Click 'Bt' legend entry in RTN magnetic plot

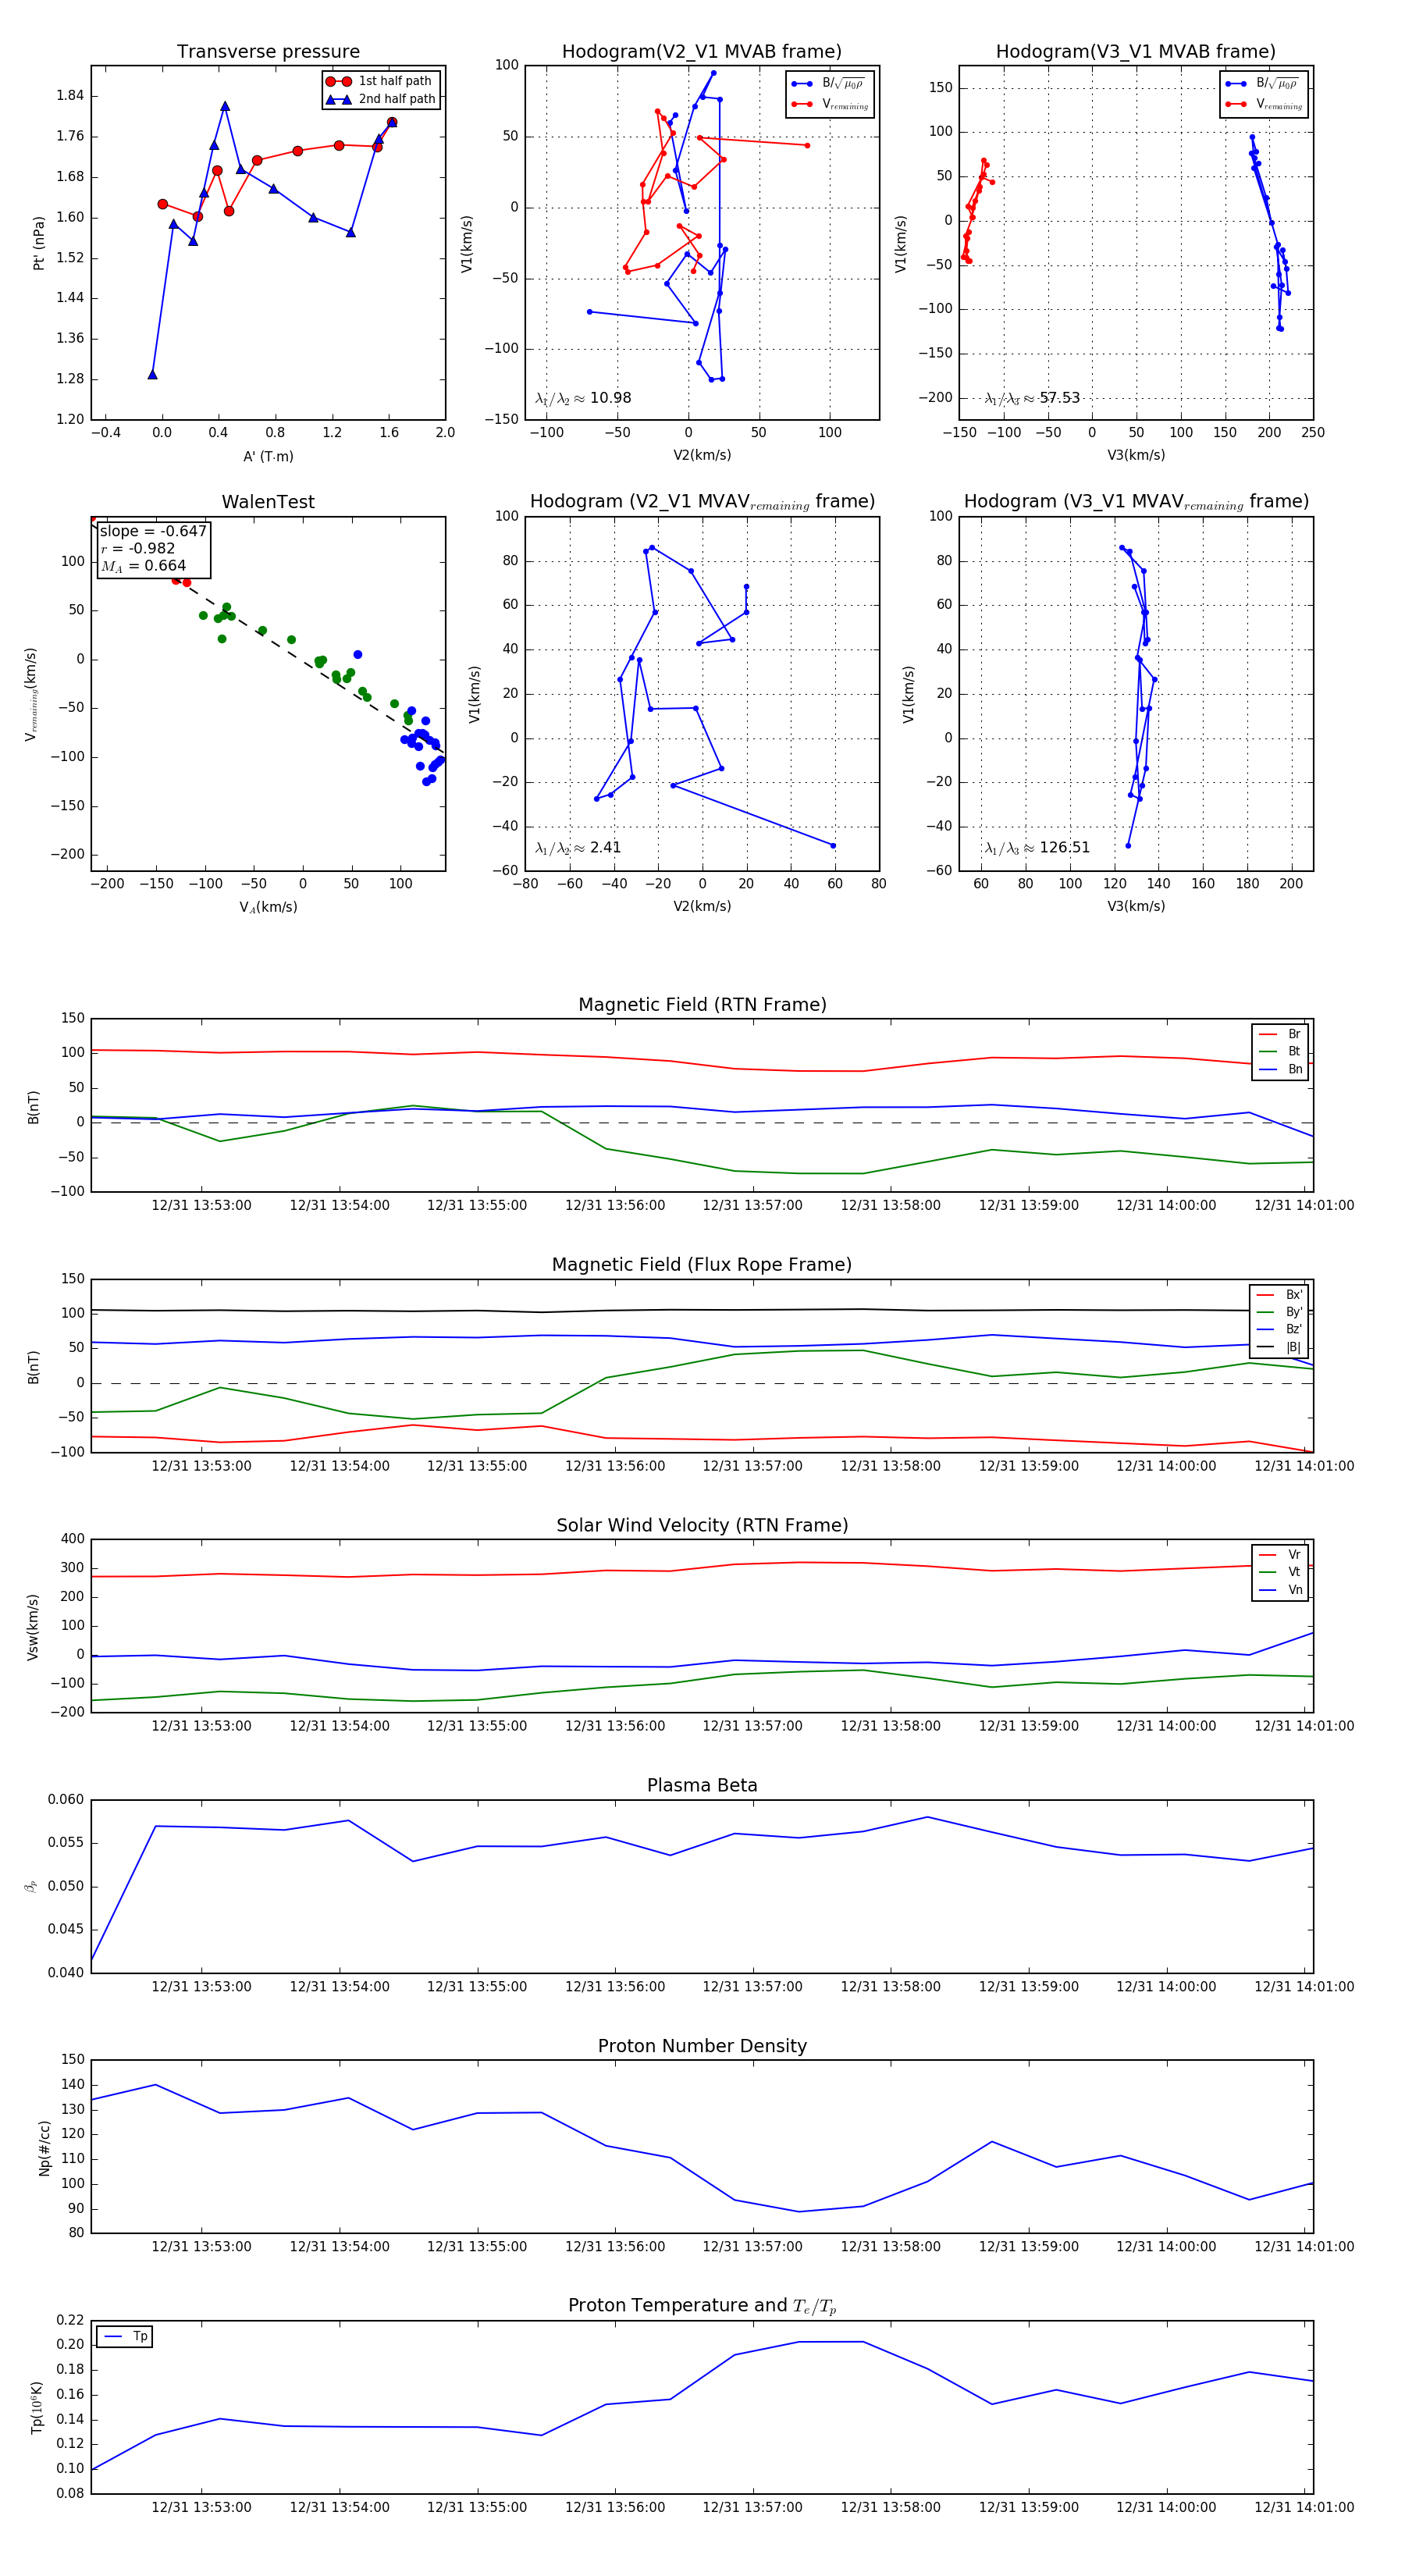click(1281, 1051)
